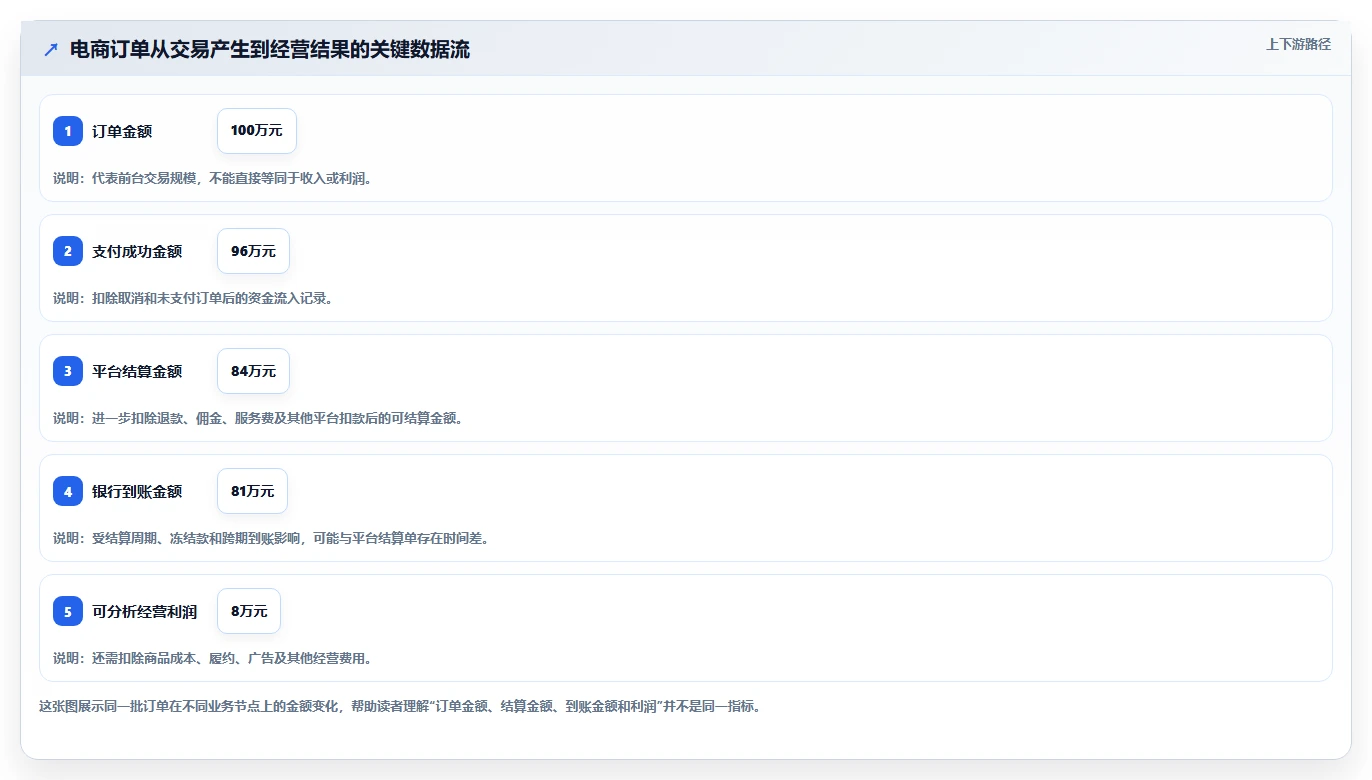The image size is (1372, 780).
Task: Select the 8万元 value chip
Action: (x=249, y=611)
